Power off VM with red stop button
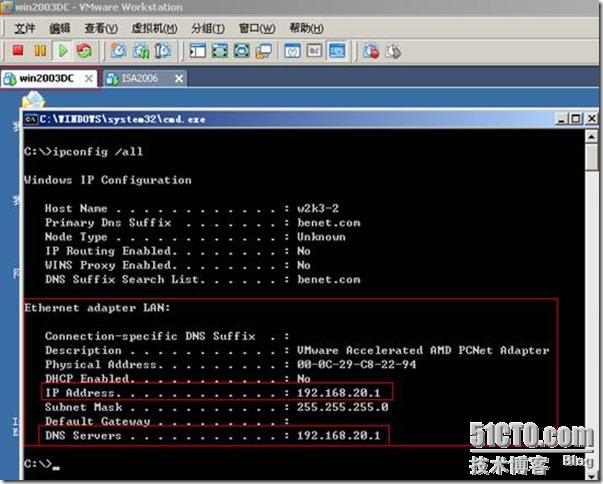Viewport: 603px width, 484px height. [18, 50]
